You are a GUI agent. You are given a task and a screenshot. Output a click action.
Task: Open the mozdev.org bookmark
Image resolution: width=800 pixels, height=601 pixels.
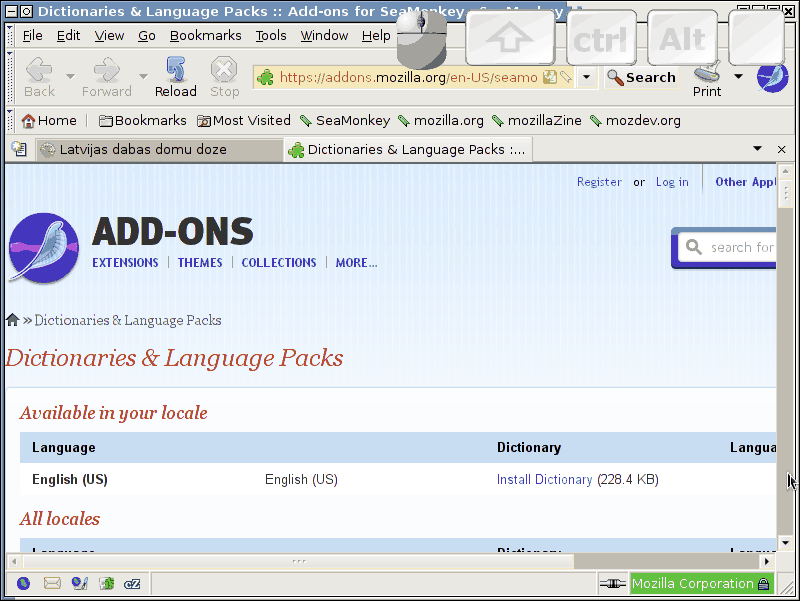(x=635, y=120)
